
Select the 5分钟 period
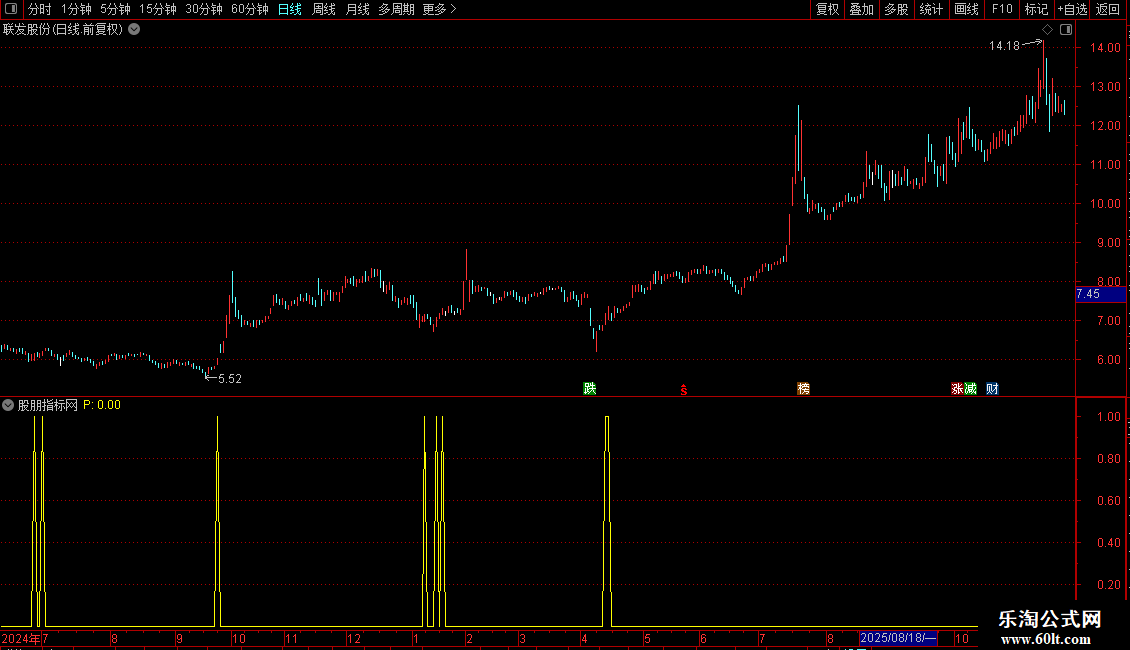click(115, 9)
